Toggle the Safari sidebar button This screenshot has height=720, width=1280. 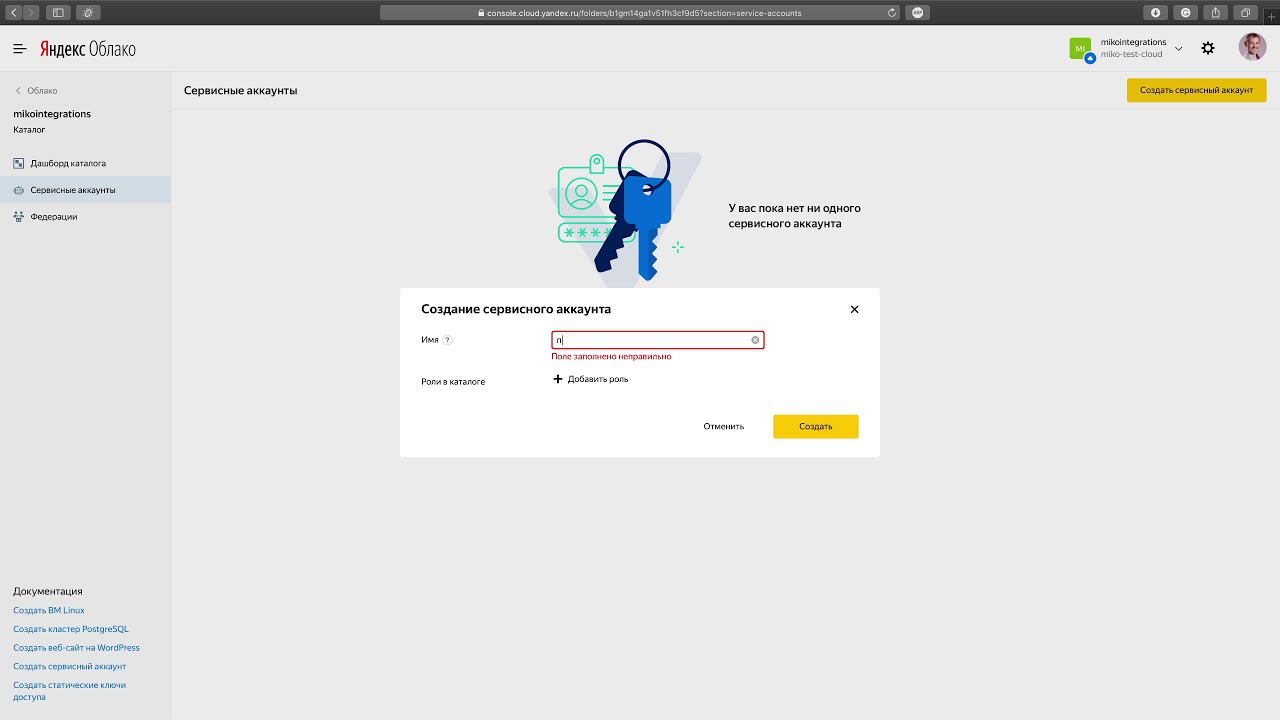58,12
